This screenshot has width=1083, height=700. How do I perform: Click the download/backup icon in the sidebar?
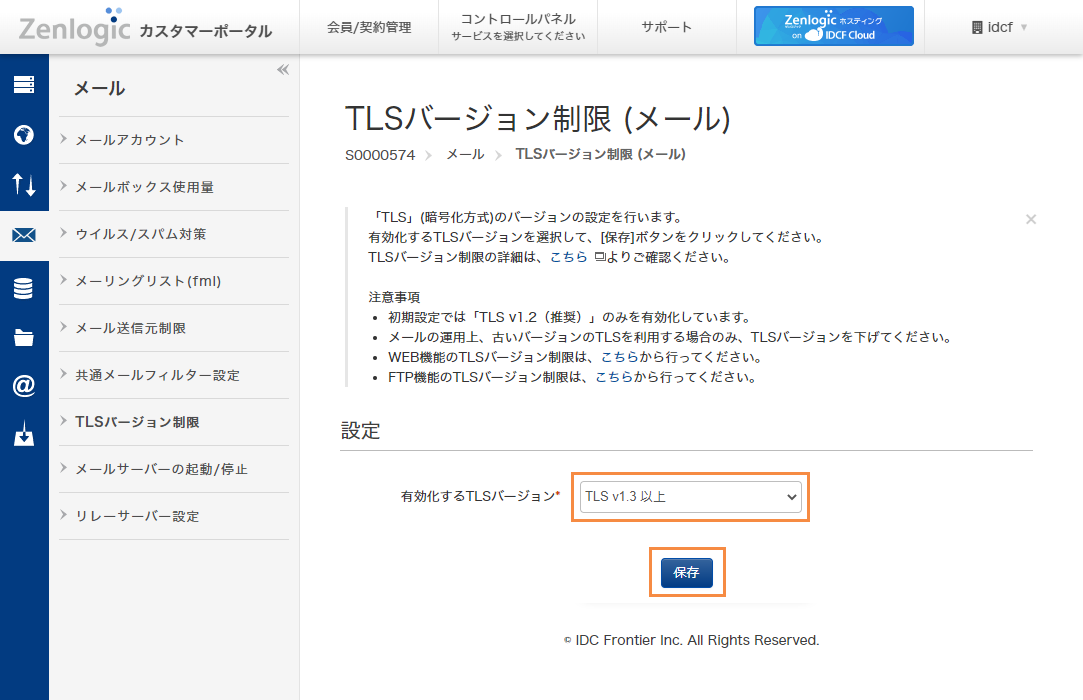[24, 436]
